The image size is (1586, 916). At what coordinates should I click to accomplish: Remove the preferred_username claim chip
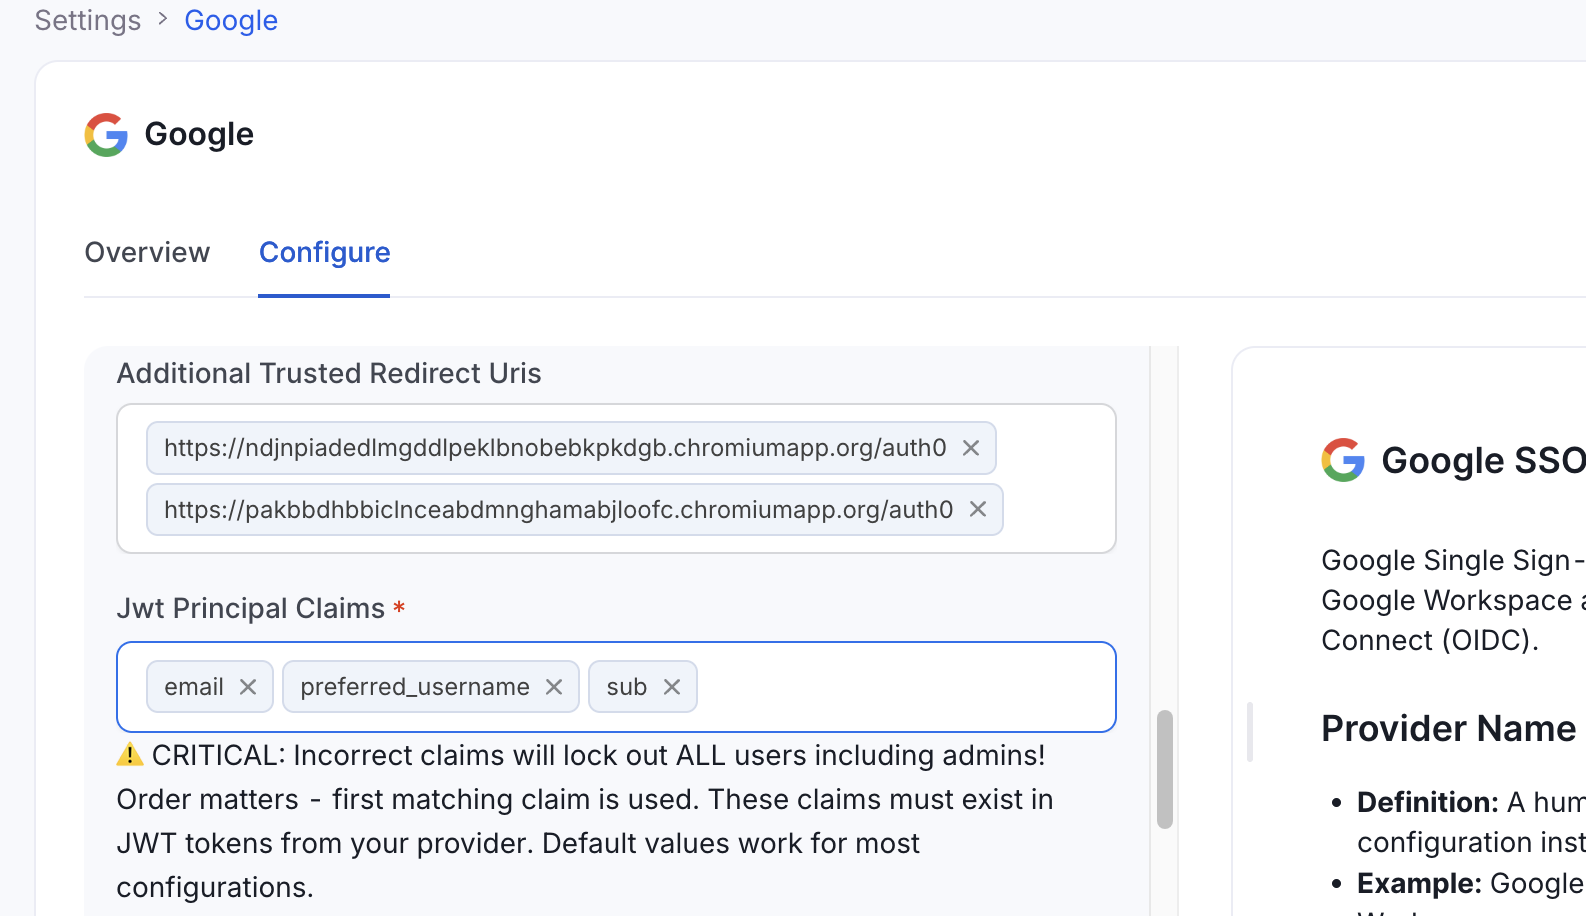click(x=554, y=687)
